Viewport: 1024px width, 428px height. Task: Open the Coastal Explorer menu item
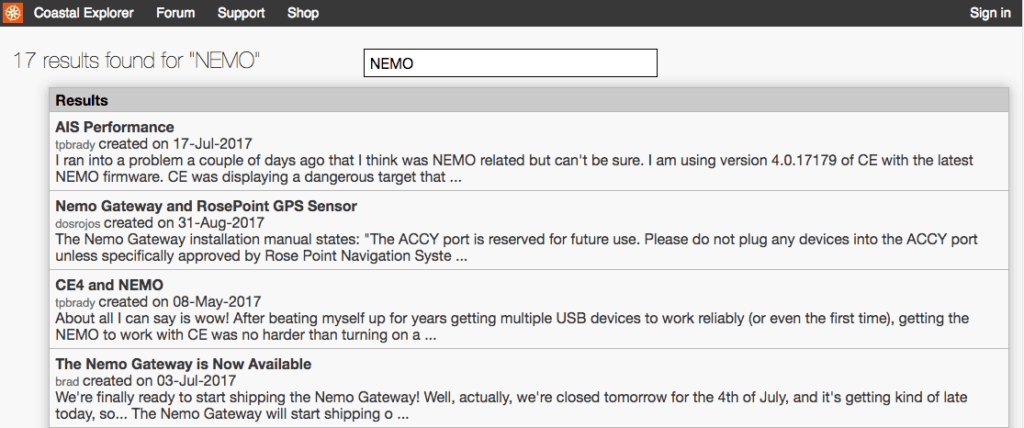coord(84,13)
